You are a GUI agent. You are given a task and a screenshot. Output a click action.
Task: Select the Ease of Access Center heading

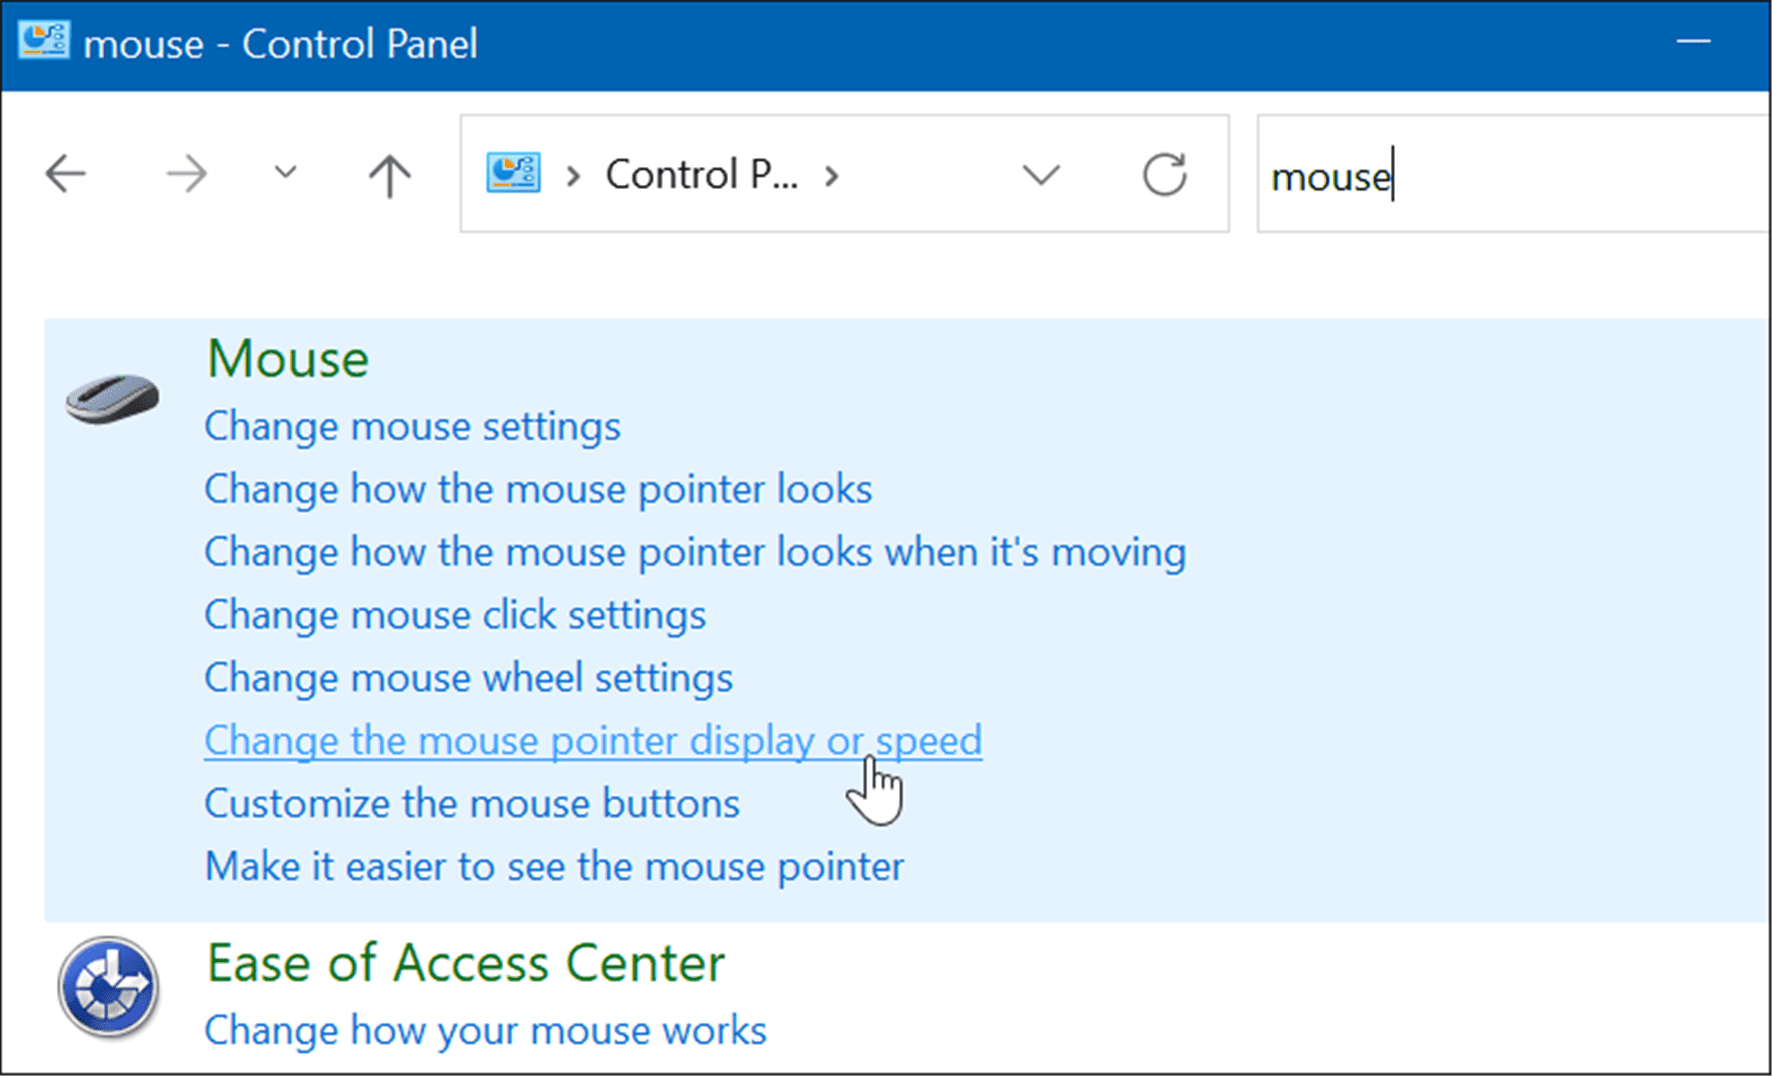coord(464,963)
